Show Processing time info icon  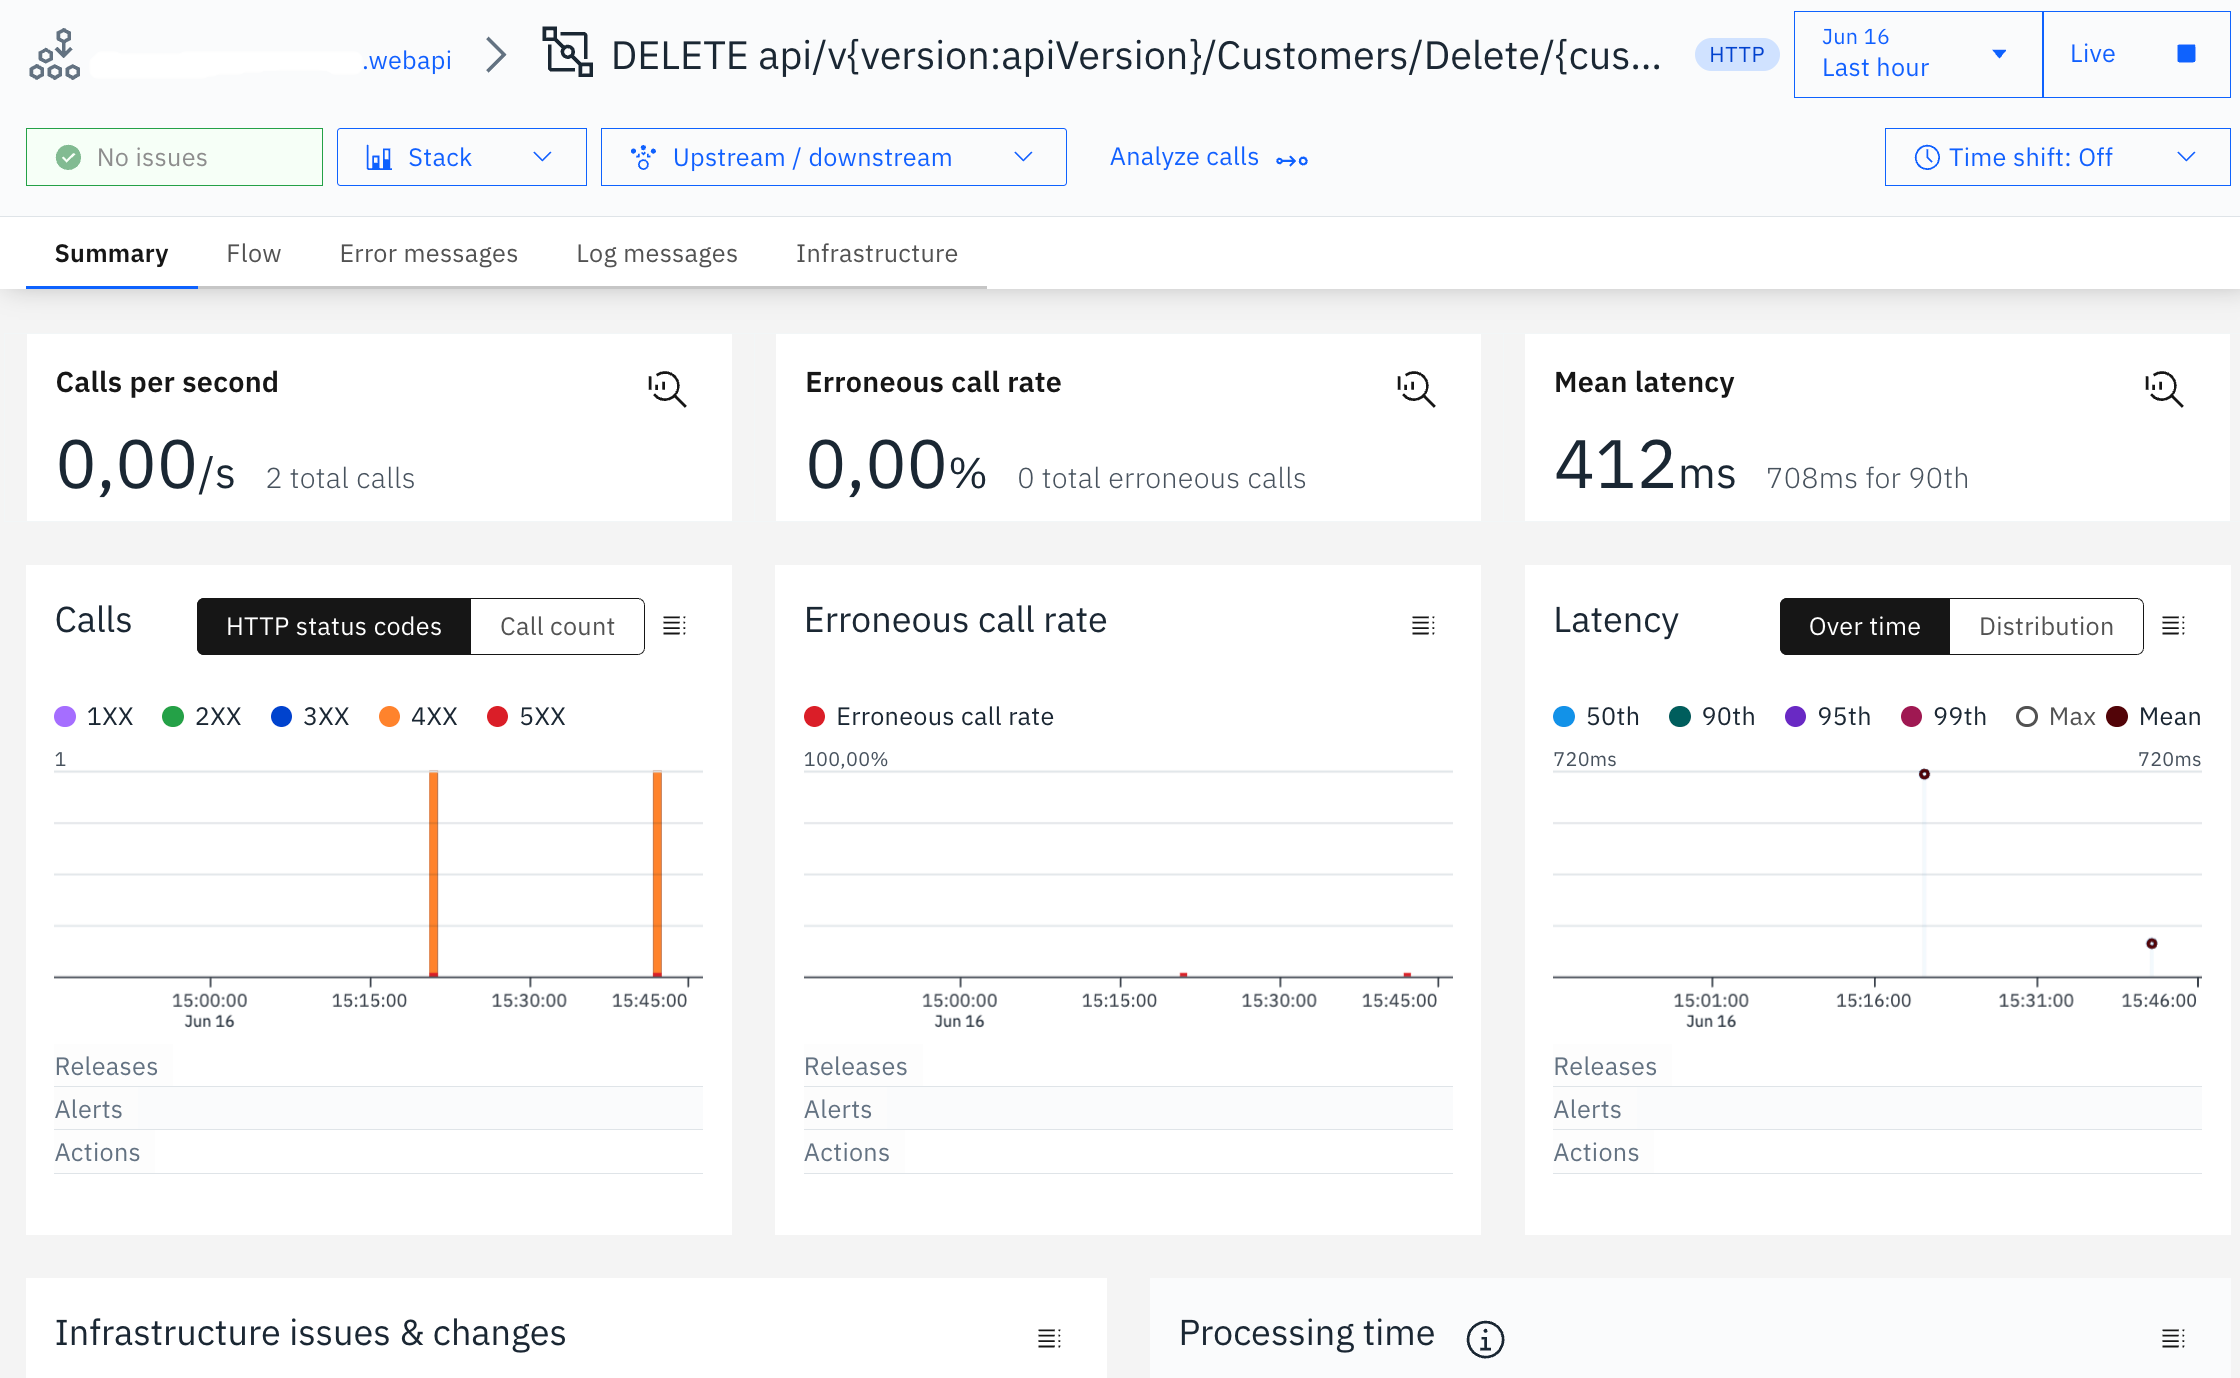(x=1485, y=1338)
